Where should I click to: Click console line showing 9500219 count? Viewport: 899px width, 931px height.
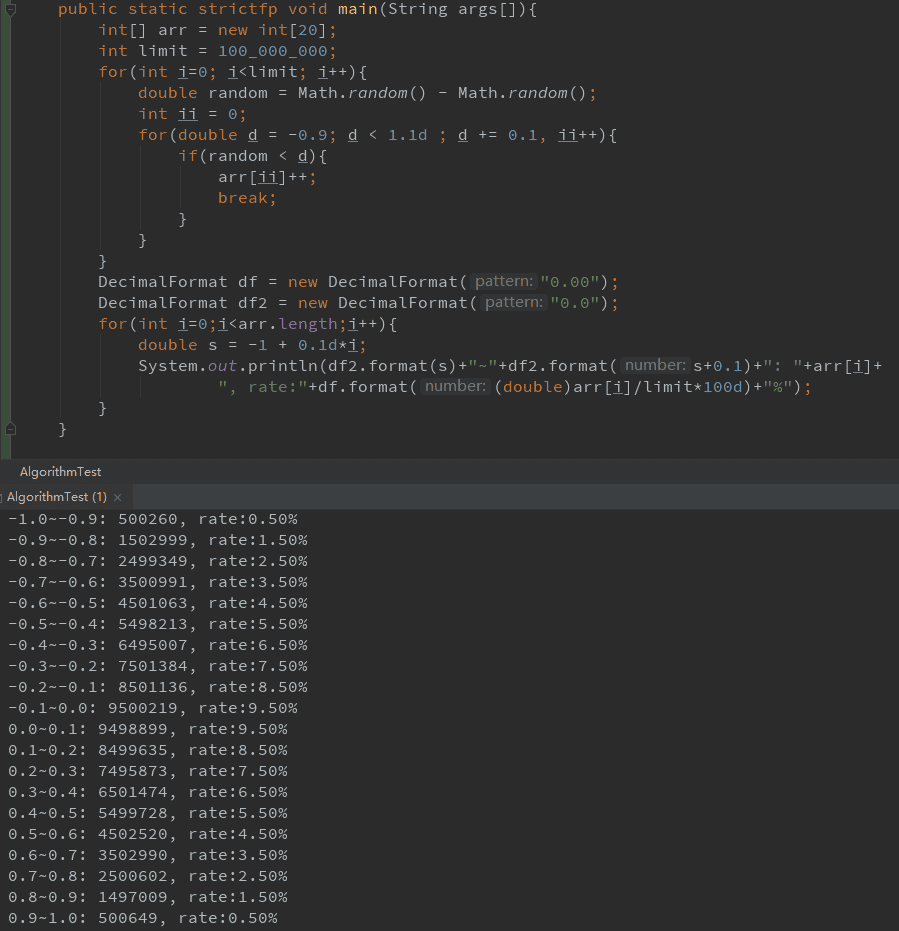[152, 708]
